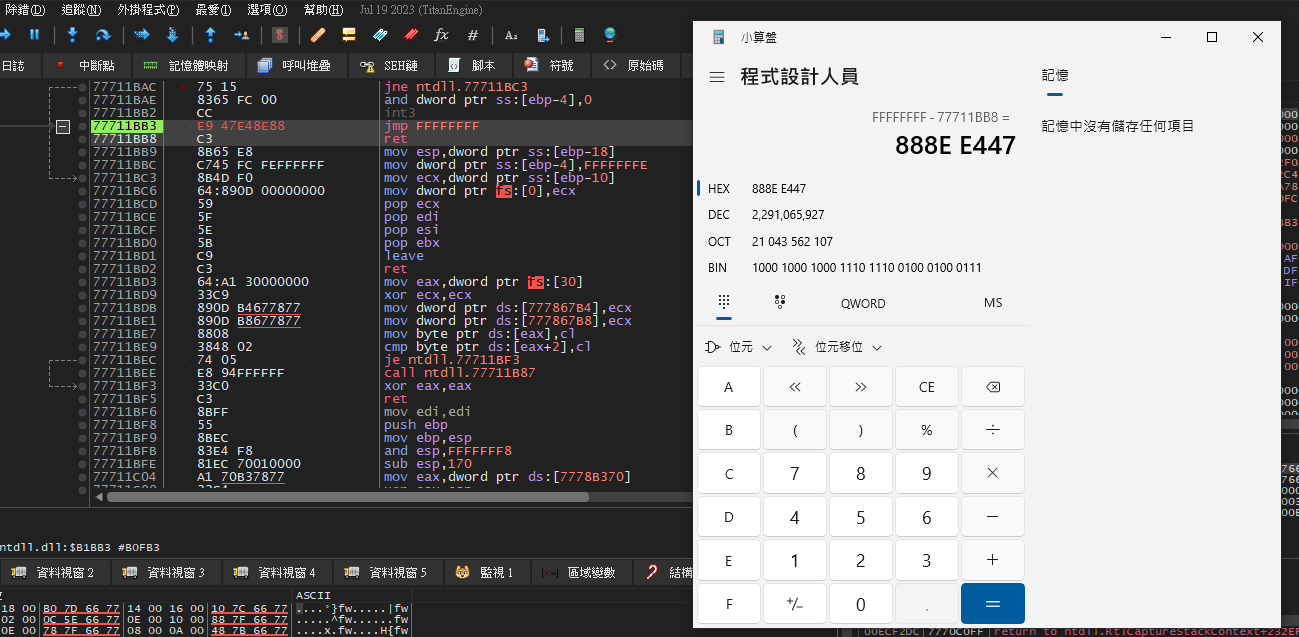The height and width of the screenshot is (637, 1299).
Task: Click the right shift >> key
Action: (x=860, y=387)
